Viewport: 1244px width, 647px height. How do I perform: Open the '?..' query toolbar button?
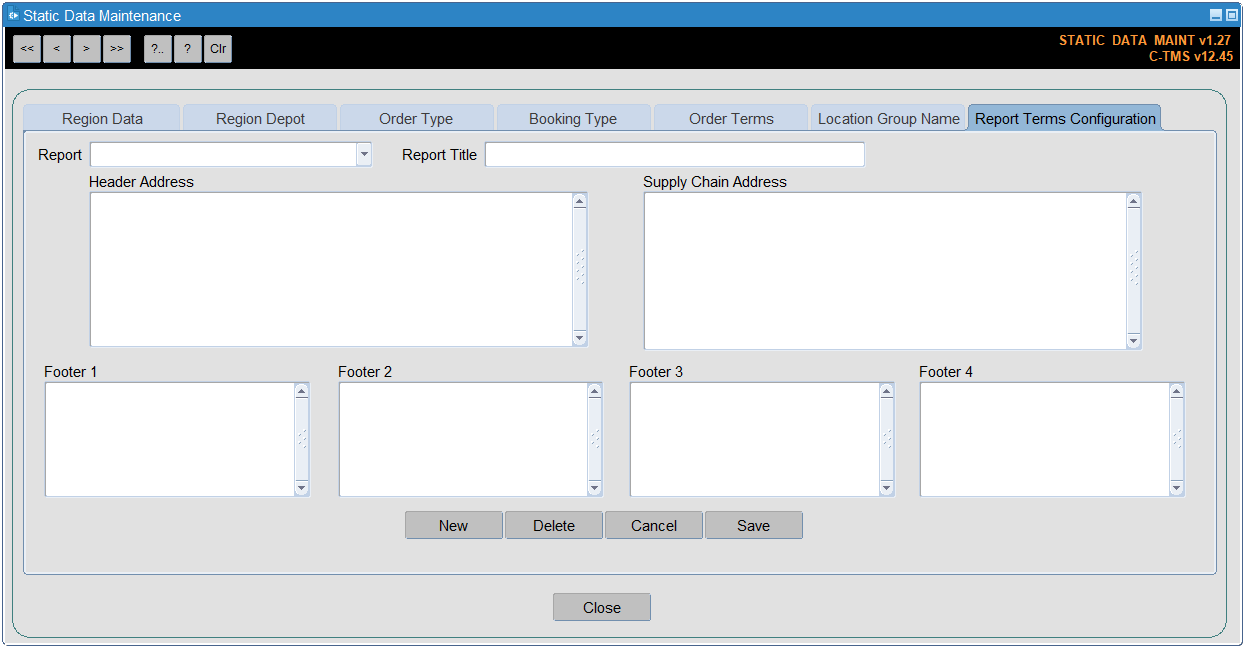pos(158,49)
